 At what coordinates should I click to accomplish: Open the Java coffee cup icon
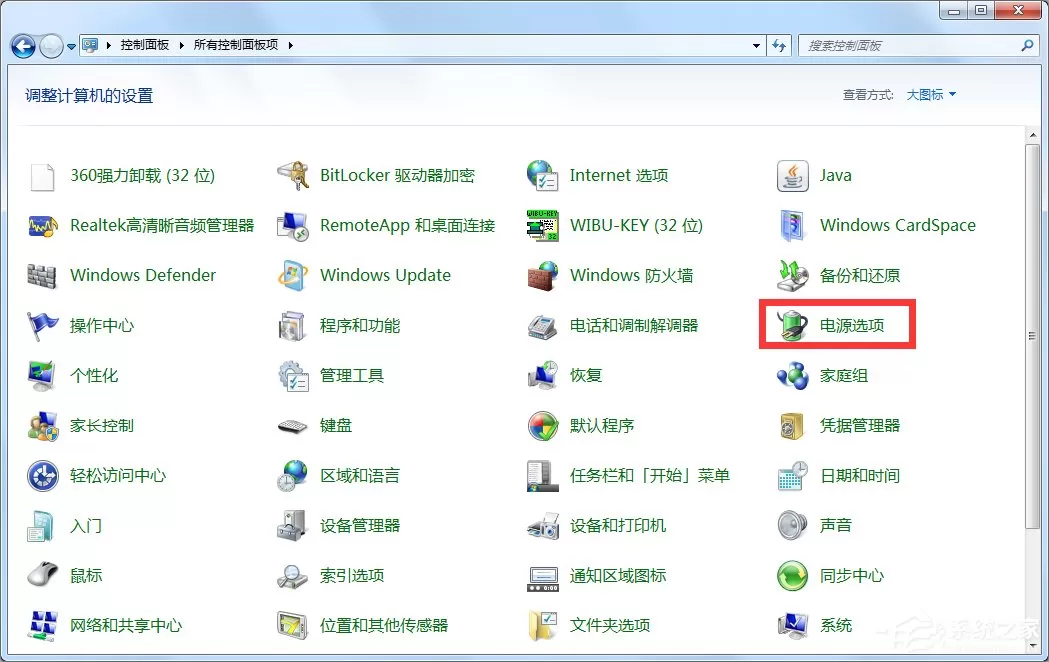tap(793, 176)
